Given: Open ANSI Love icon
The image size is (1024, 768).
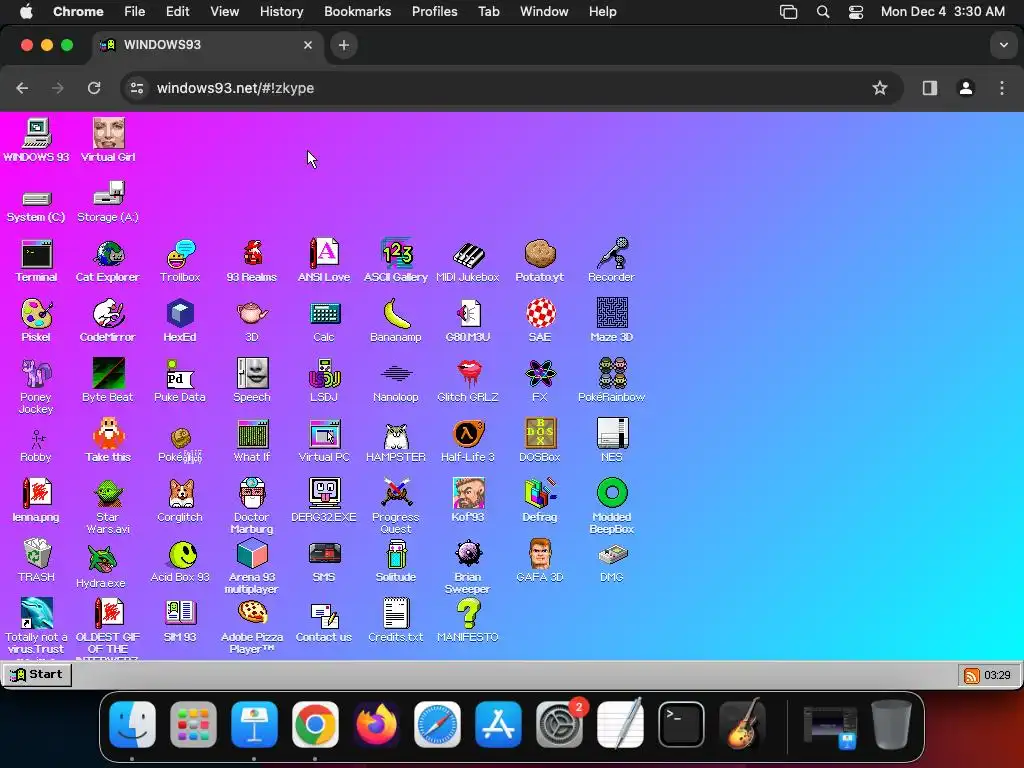Looking at the screenshot, I should click(324, 261).
